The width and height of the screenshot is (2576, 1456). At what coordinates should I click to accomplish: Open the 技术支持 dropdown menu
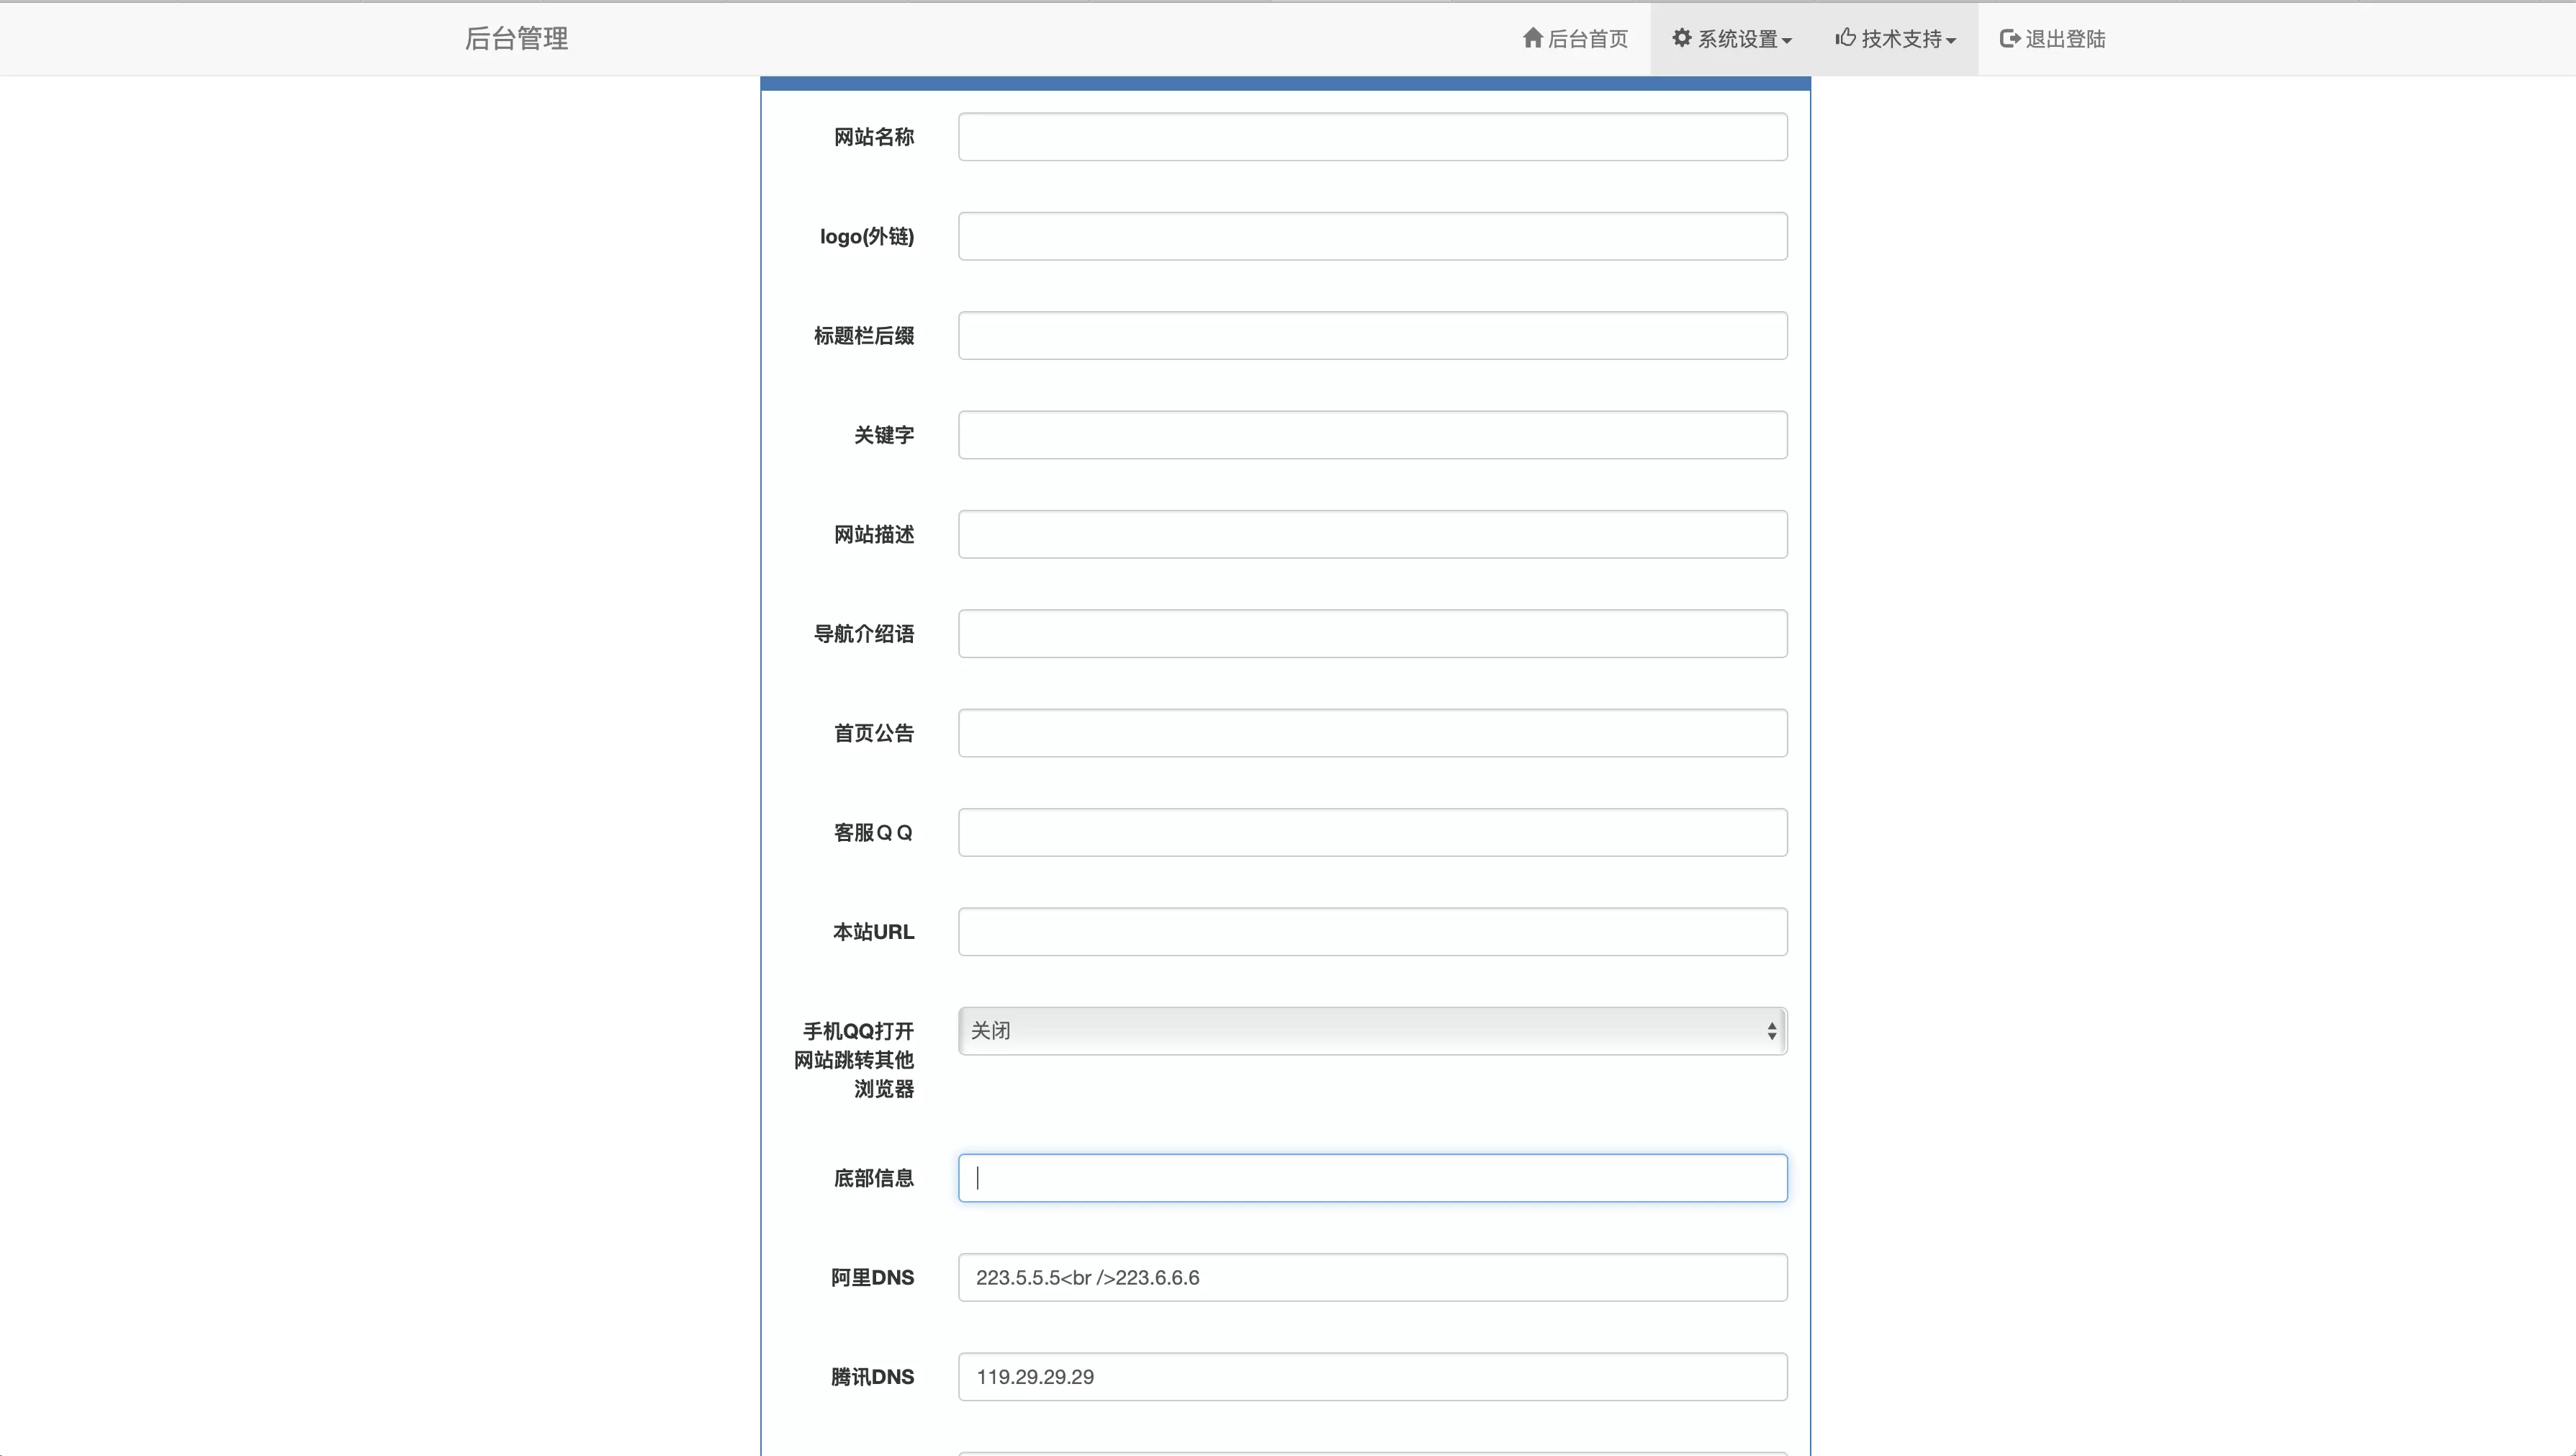1896,38
